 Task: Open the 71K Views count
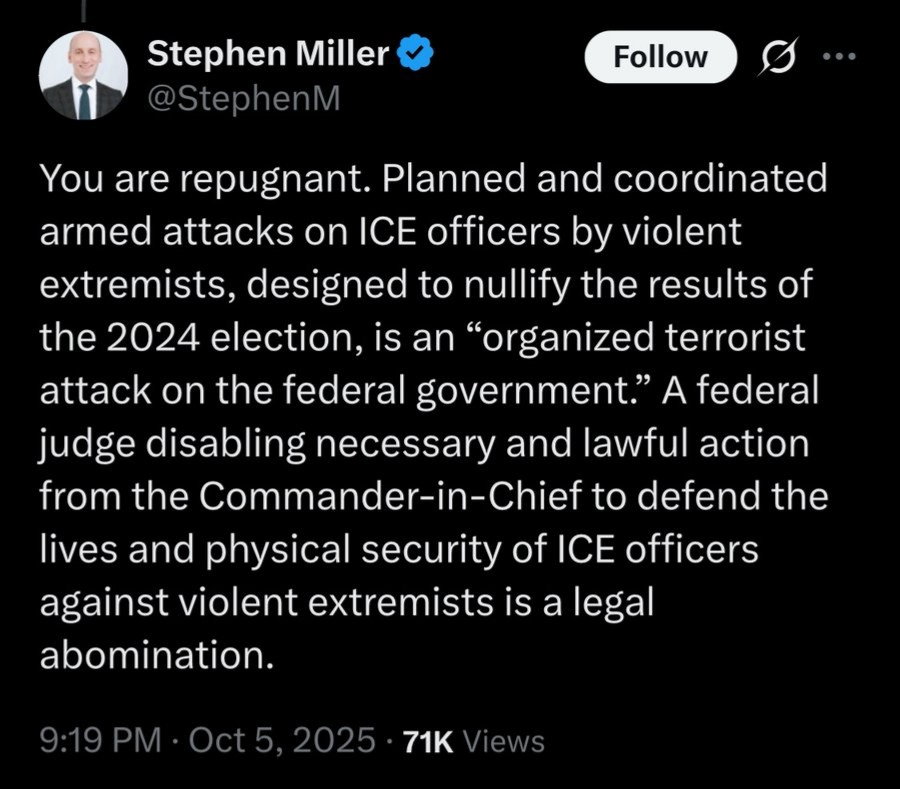472,741
